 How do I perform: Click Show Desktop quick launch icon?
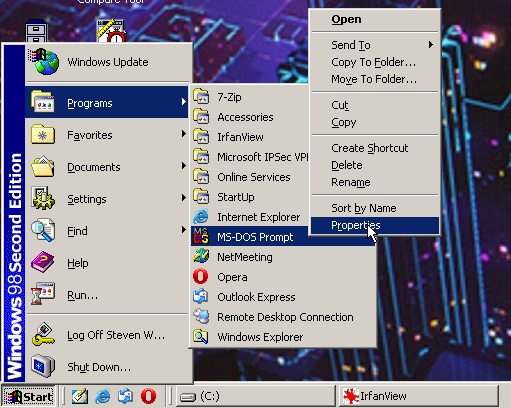click(80, 396)
